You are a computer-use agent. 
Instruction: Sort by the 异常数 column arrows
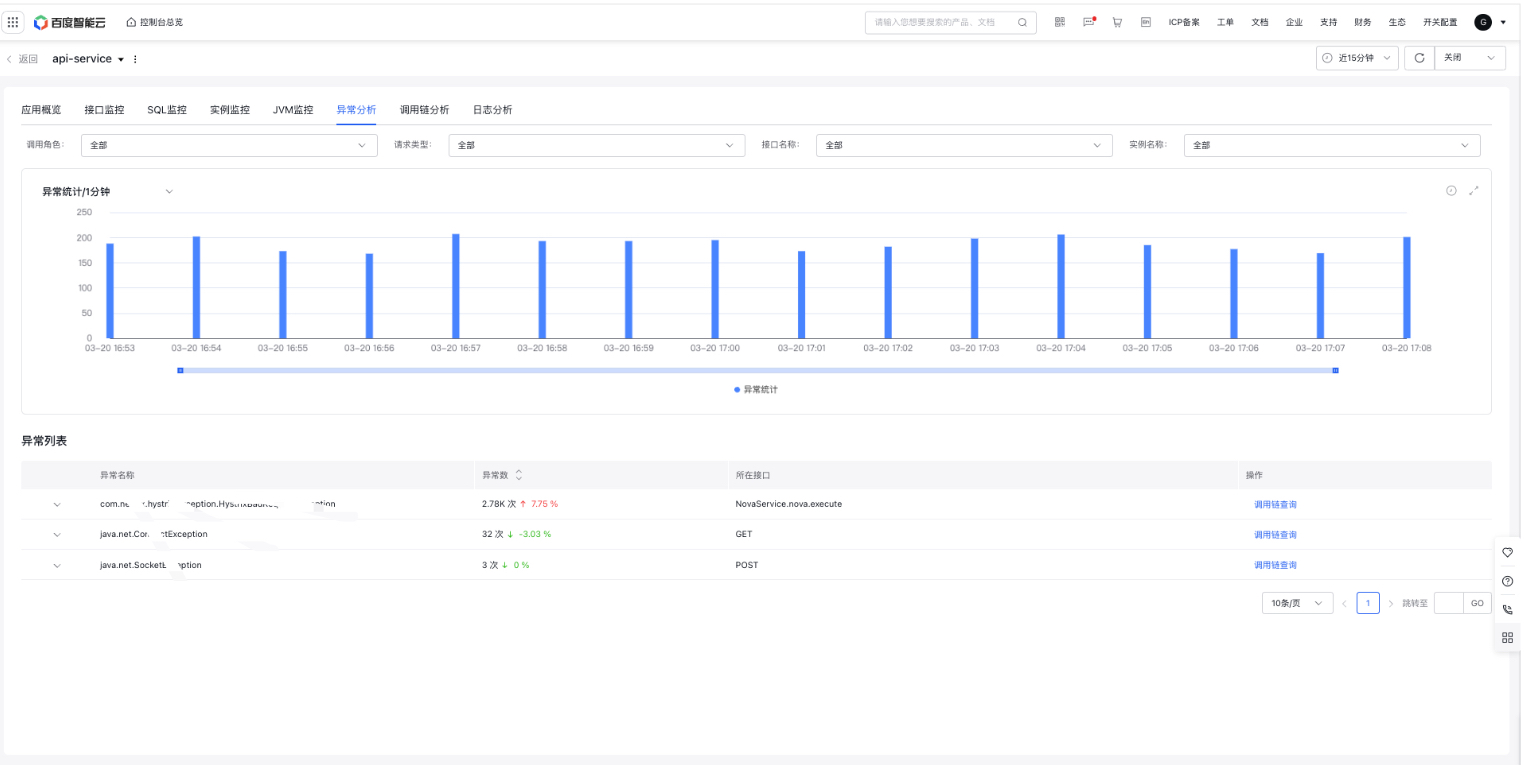(519, 475)
